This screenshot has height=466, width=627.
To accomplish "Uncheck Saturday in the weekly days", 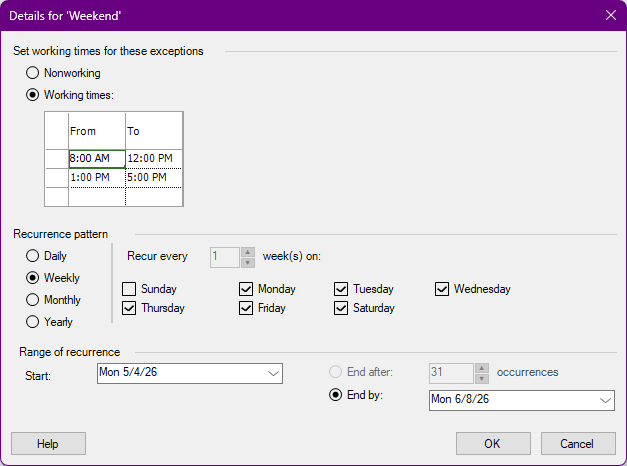I will (x=341, y=308).
